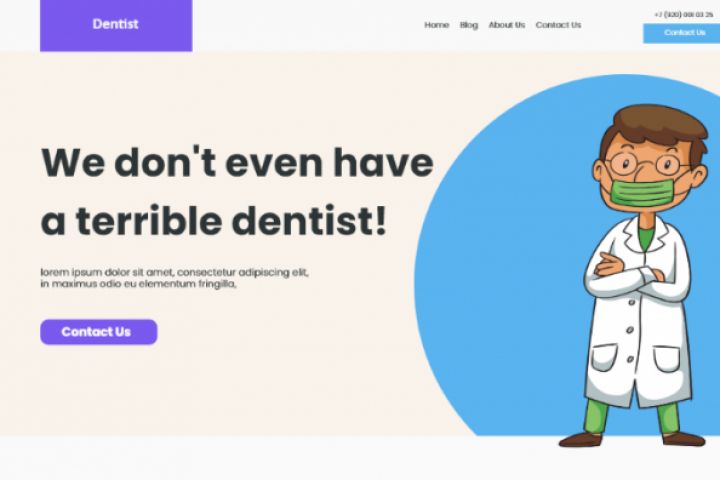Click the dentist's green trousers
Viewport: 720px width, 480px height.
click(634, 417)
